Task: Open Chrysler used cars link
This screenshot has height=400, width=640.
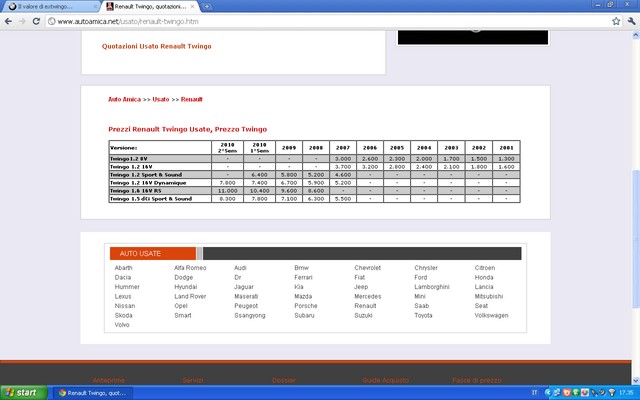Action: pos(426,268)
